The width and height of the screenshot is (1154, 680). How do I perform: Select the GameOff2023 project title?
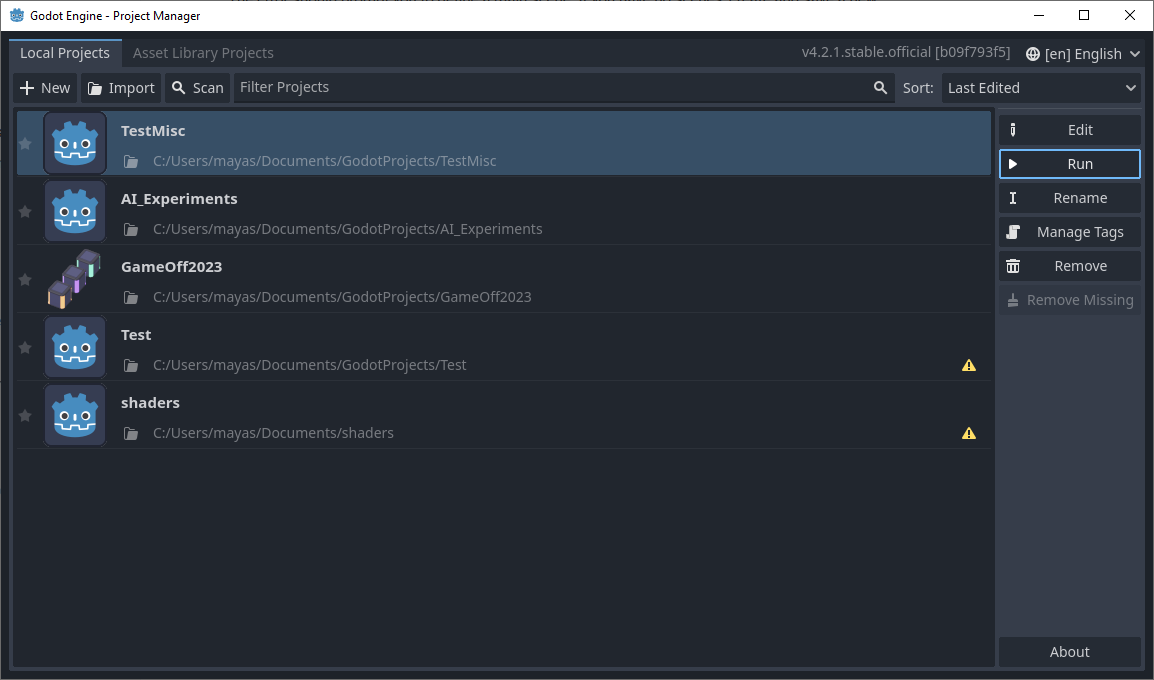tap(171, 267)
